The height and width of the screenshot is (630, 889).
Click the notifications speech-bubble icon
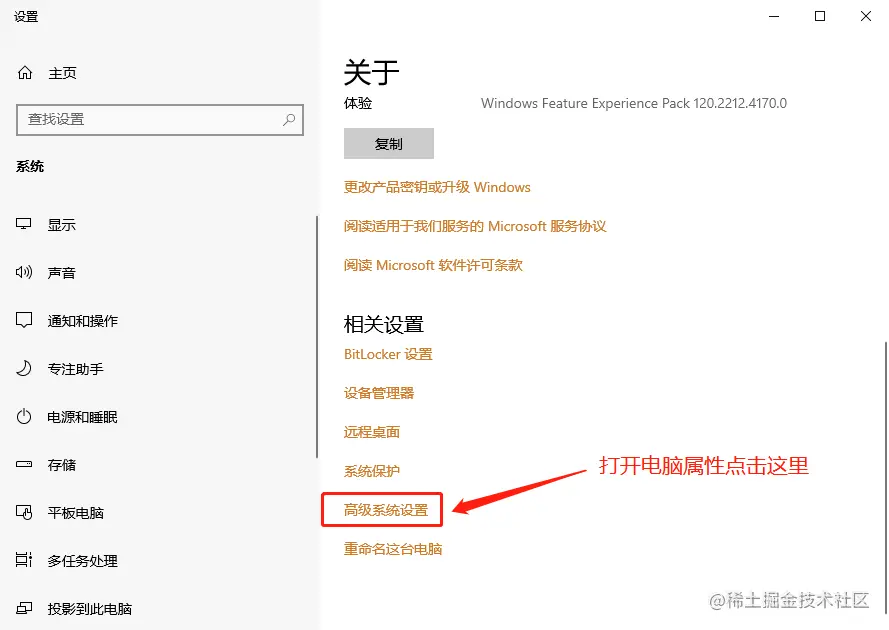(24, 320)
